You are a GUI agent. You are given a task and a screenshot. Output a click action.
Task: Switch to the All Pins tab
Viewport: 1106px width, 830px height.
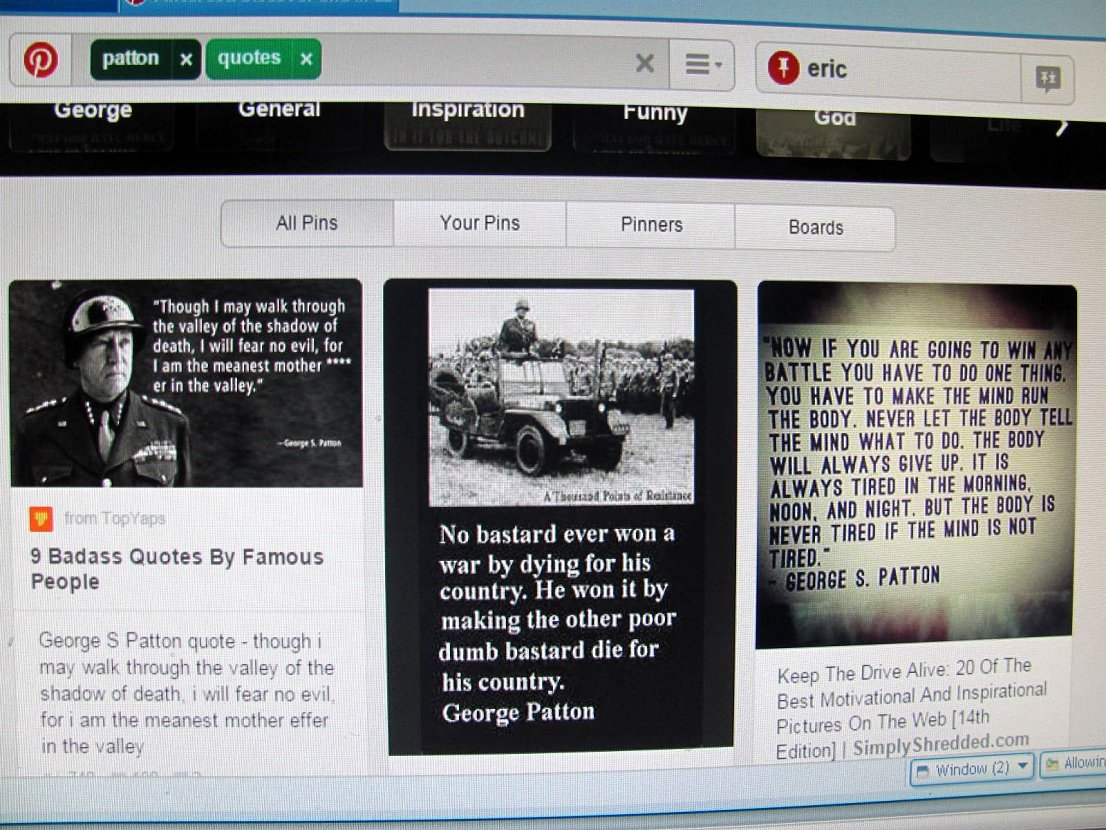coord(307,224)
